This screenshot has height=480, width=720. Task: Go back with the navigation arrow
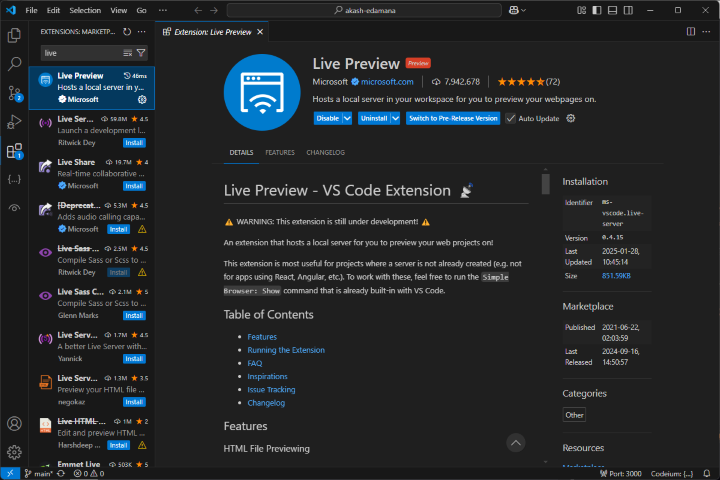coord(198,10)
